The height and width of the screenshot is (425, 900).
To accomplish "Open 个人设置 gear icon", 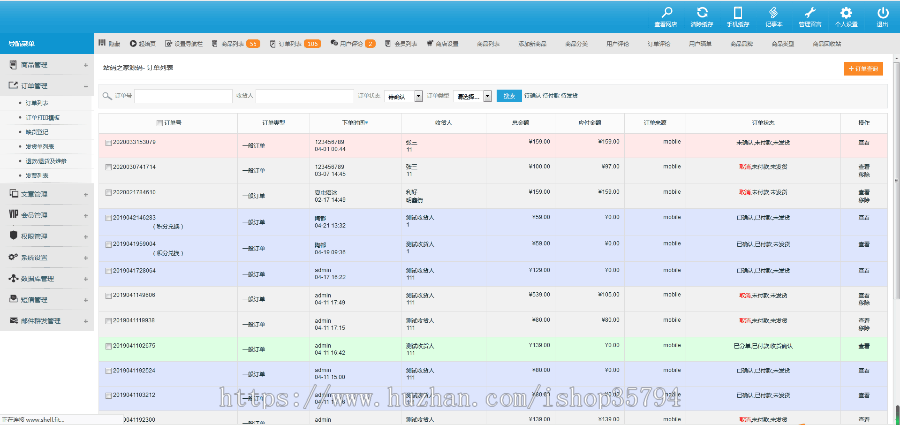I will (x=846, y=13).
